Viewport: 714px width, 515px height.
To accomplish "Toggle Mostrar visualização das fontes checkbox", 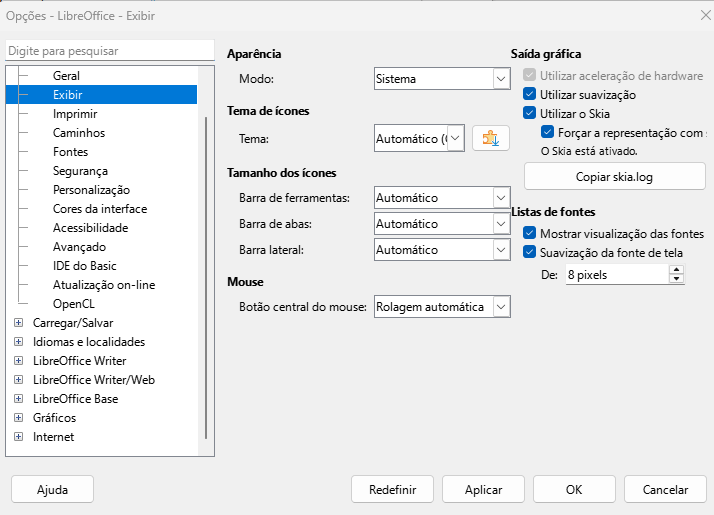I will click(x=529, y=233).
